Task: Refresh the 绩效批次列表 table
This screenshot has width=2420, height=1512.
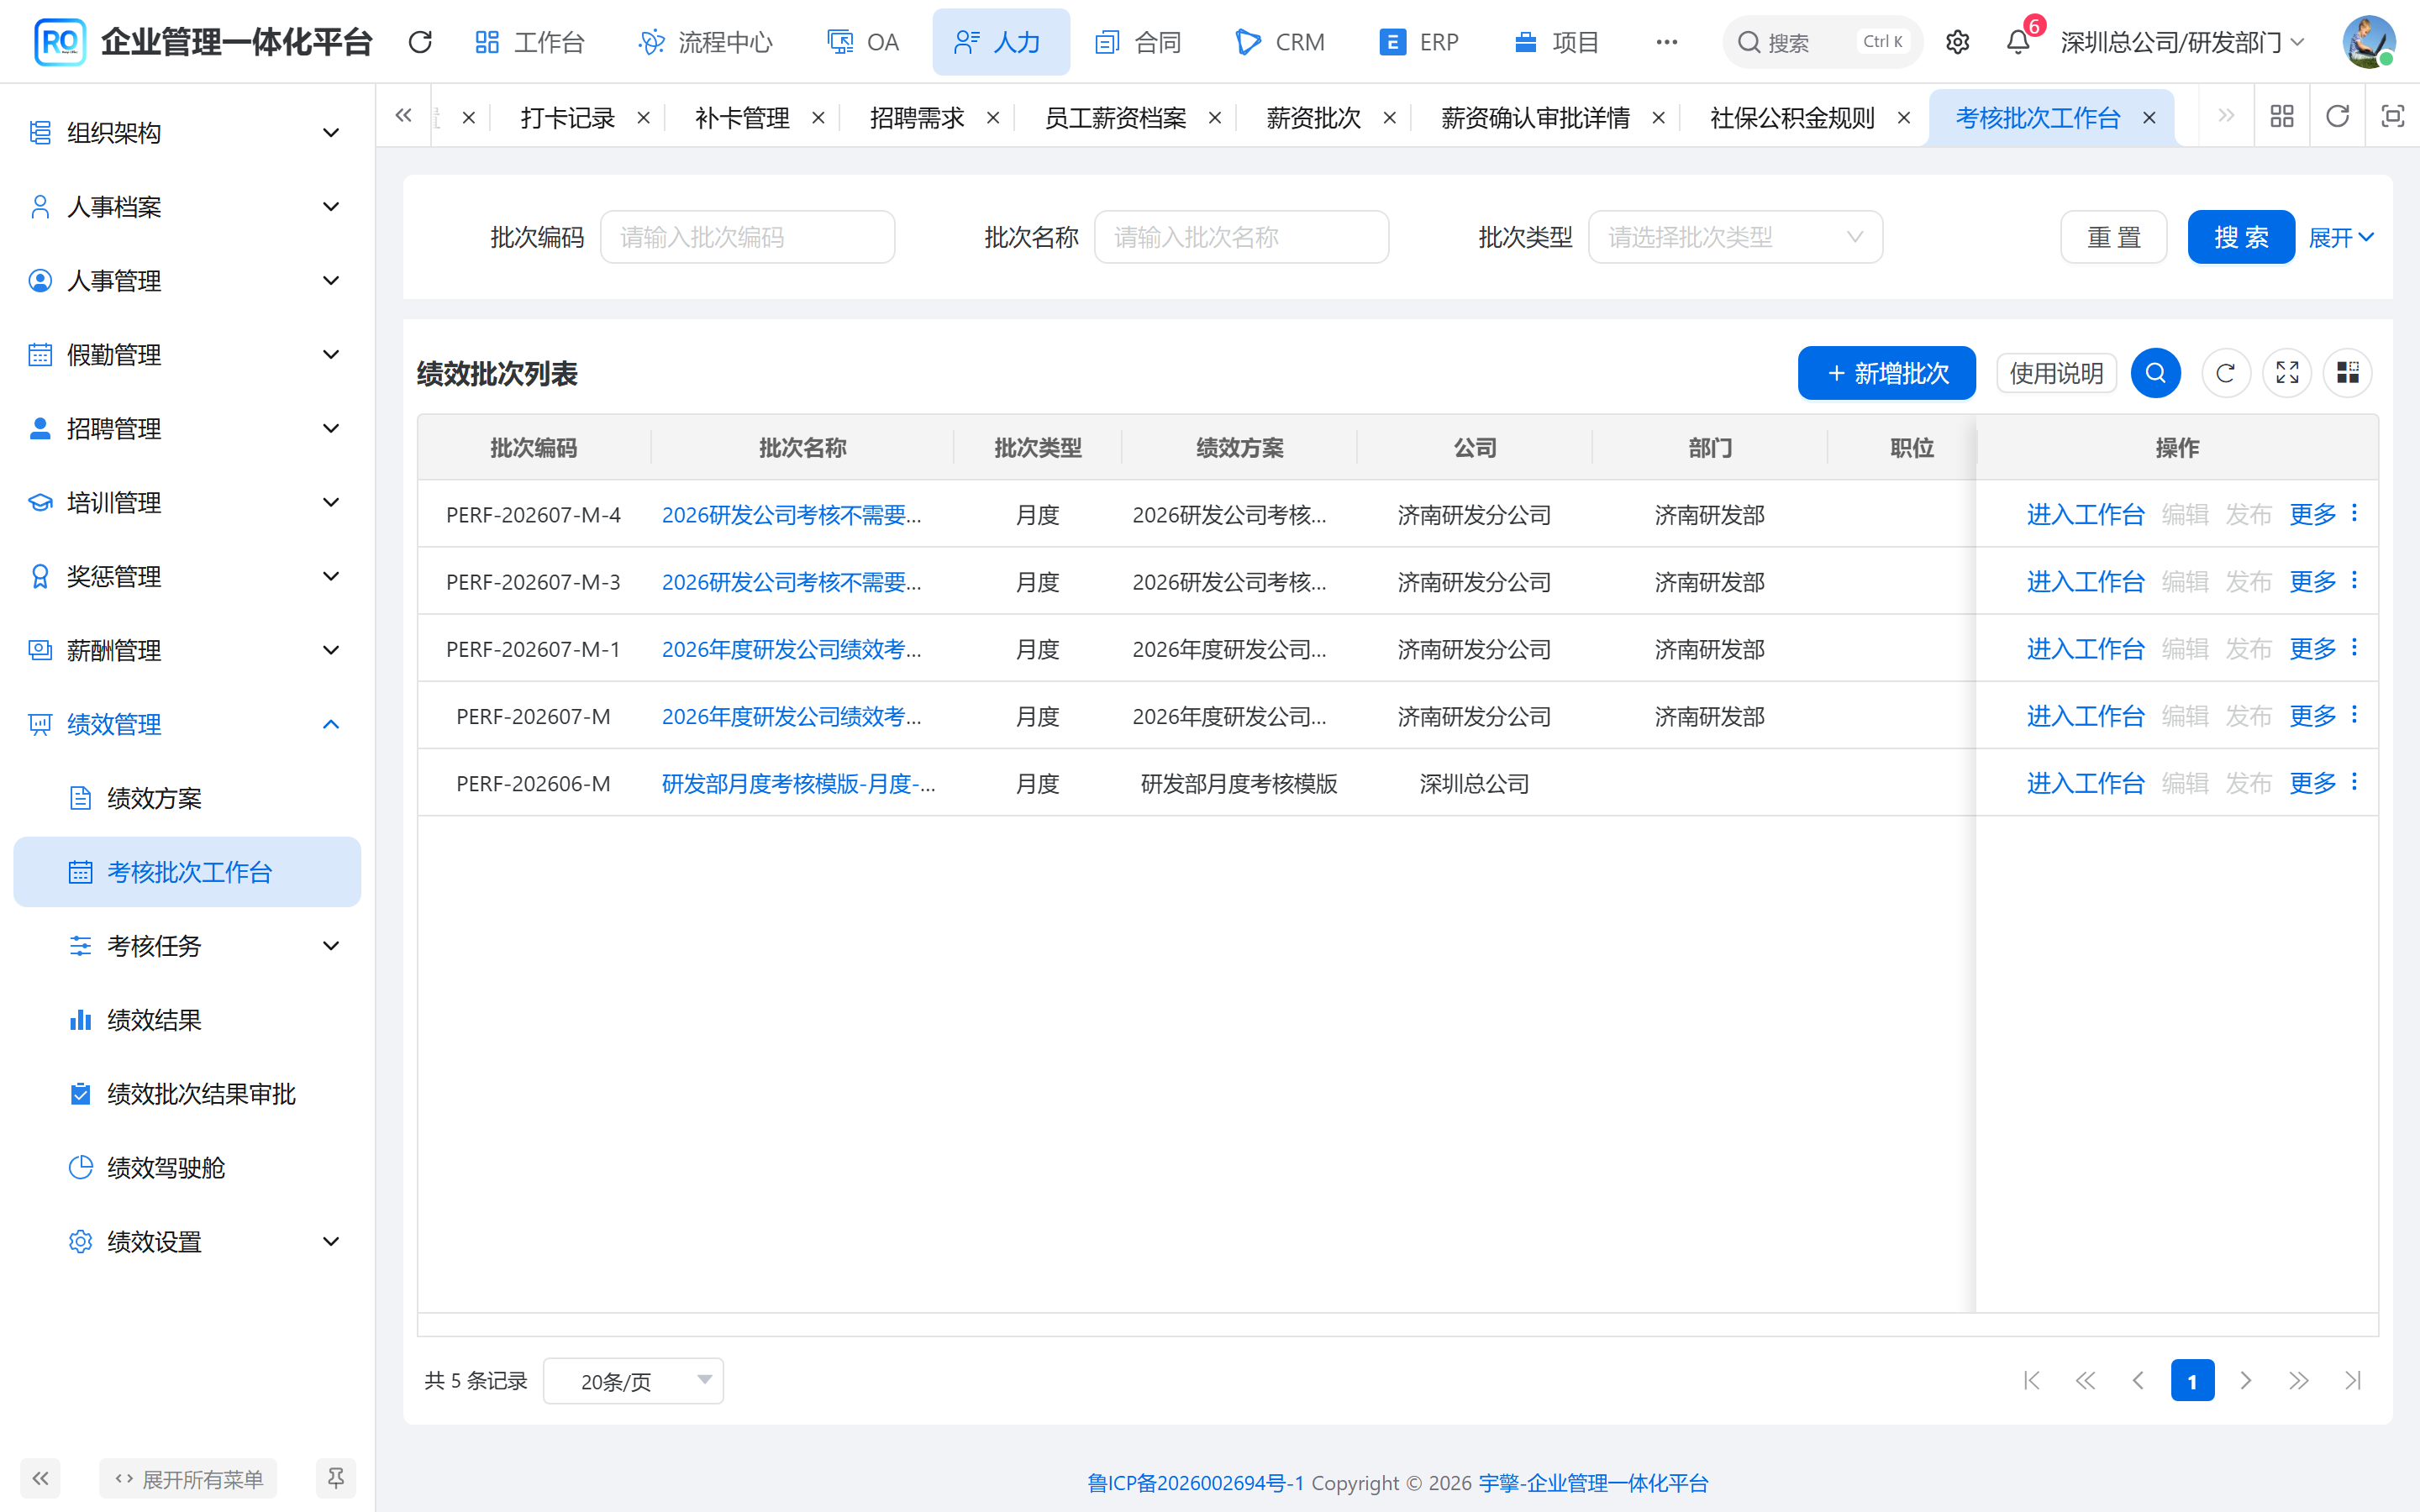Action: 2225,373
